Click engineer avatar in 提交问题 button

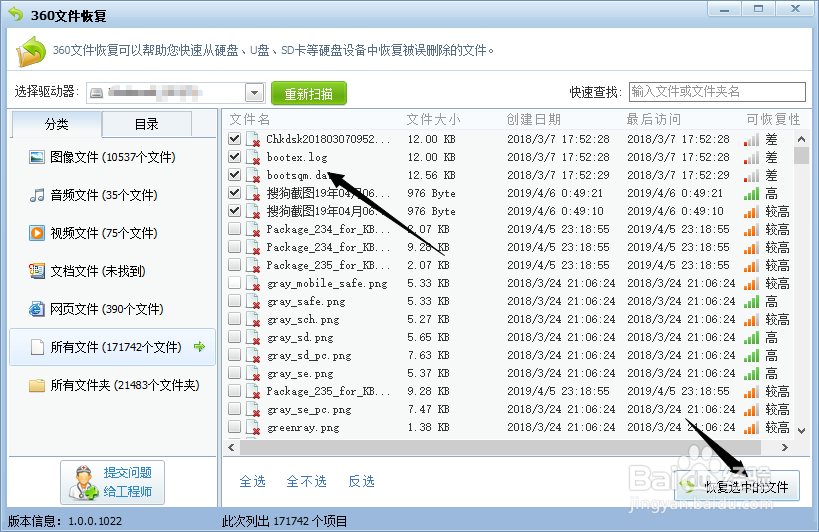(84, 483)
